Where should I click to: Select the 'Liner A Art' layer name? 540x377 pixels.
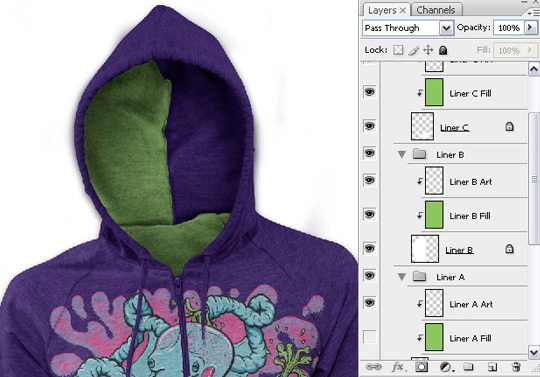tap(471, 304)
